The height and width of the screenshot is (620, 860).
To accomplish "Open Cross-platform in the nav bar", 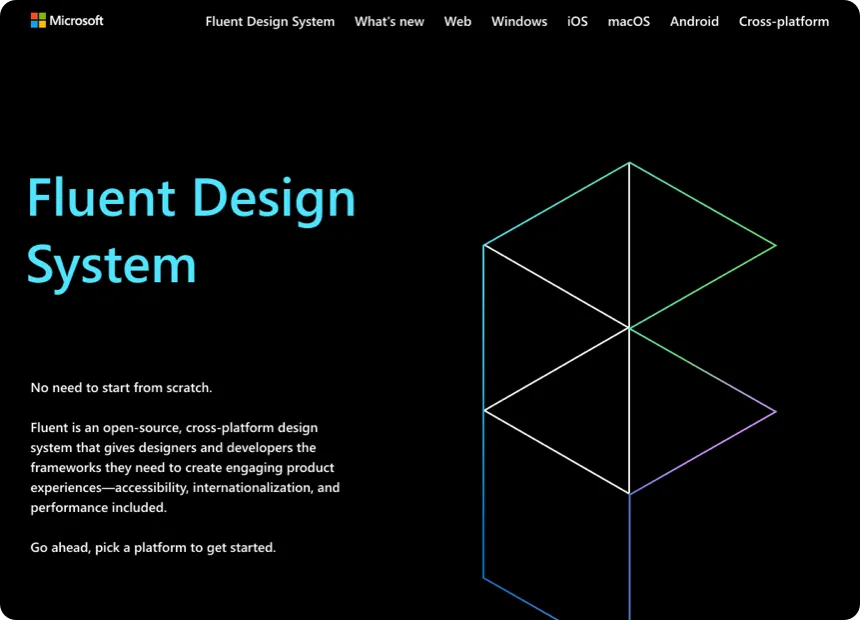I will 784,21.
